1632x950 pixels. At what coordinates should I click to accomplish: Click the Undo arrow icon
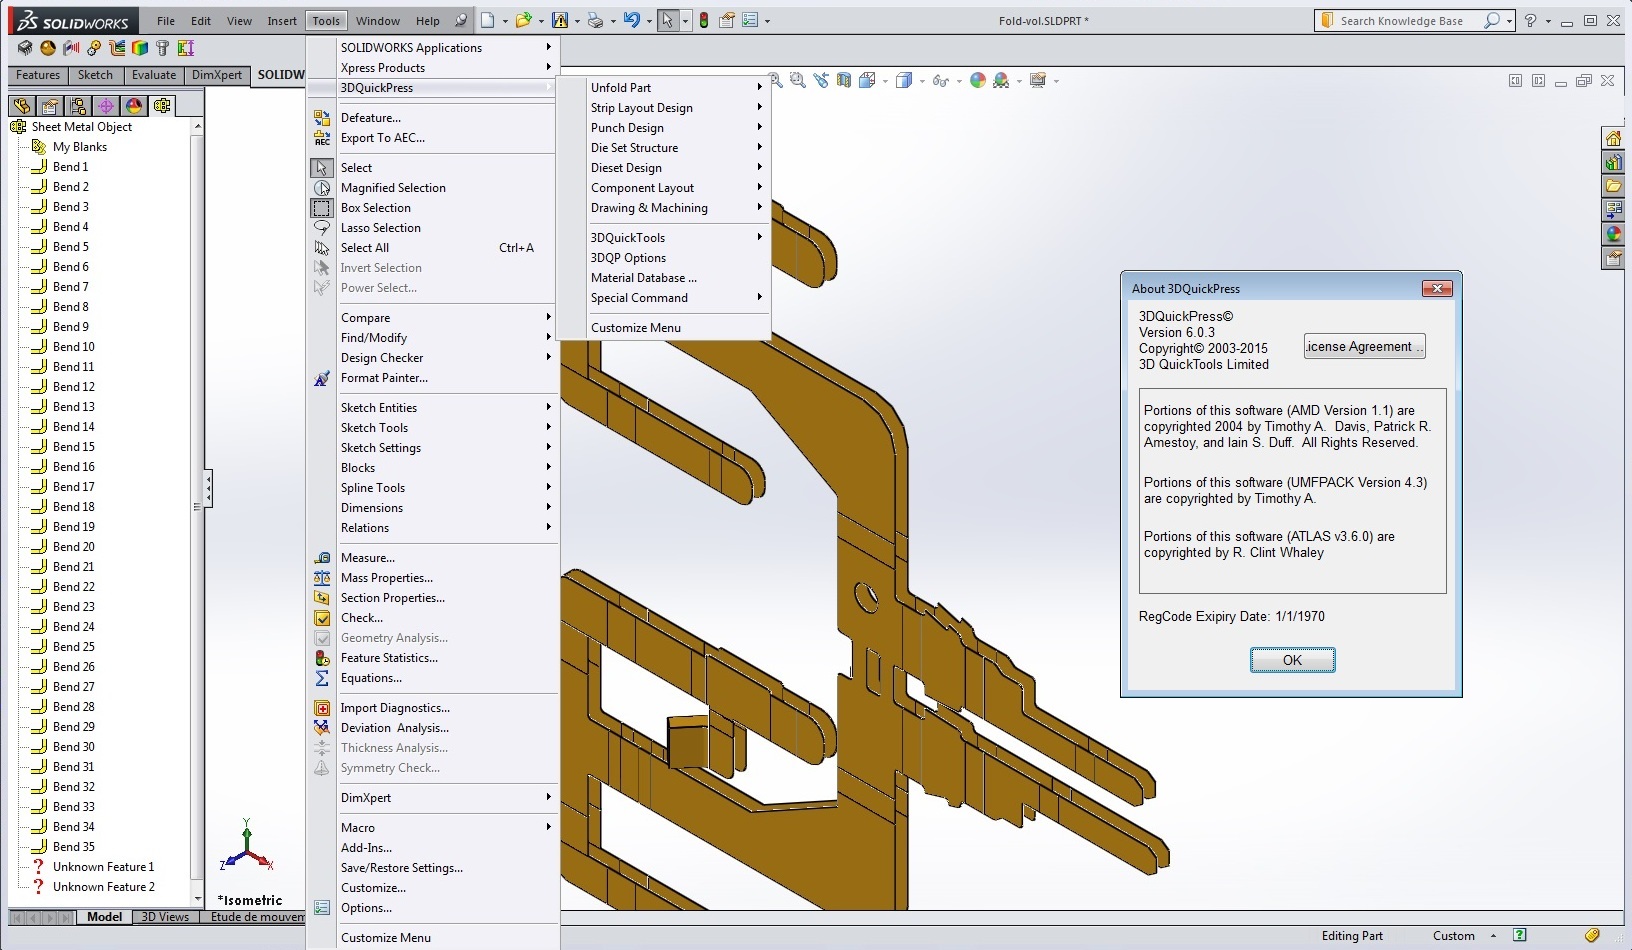(x=631, y=20)
